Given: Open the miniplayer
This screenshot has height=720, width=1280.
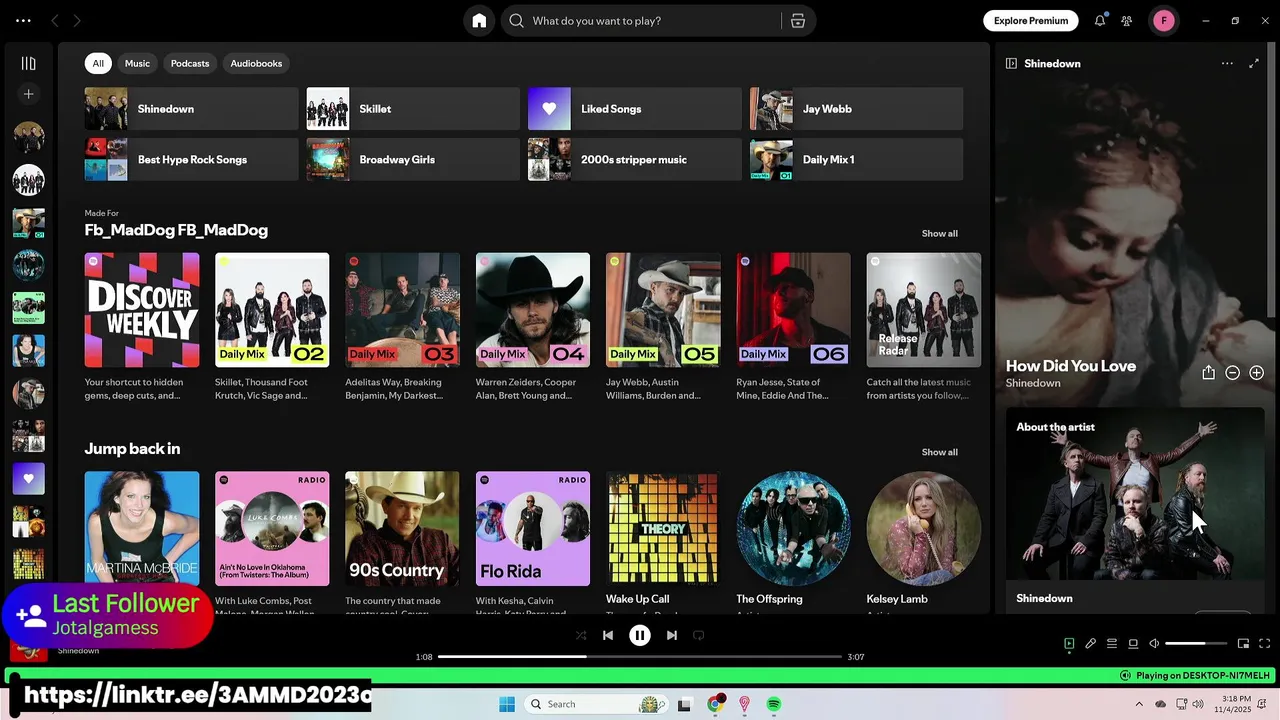Looking at the screenshot, I should click(x=1243, y=644).
